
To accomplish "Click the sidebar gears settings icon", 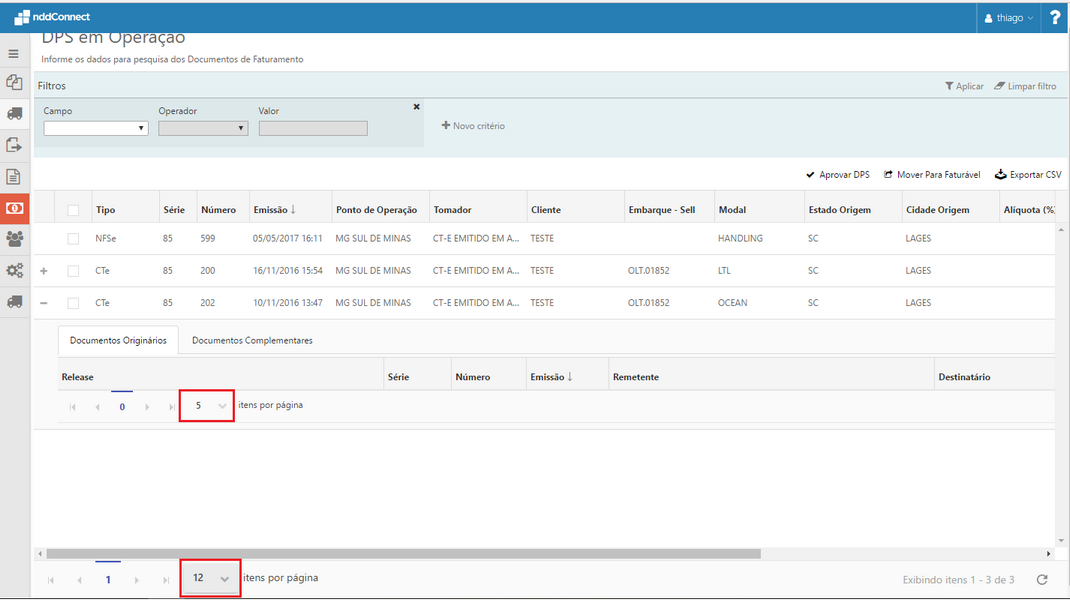I will point(14,270).
